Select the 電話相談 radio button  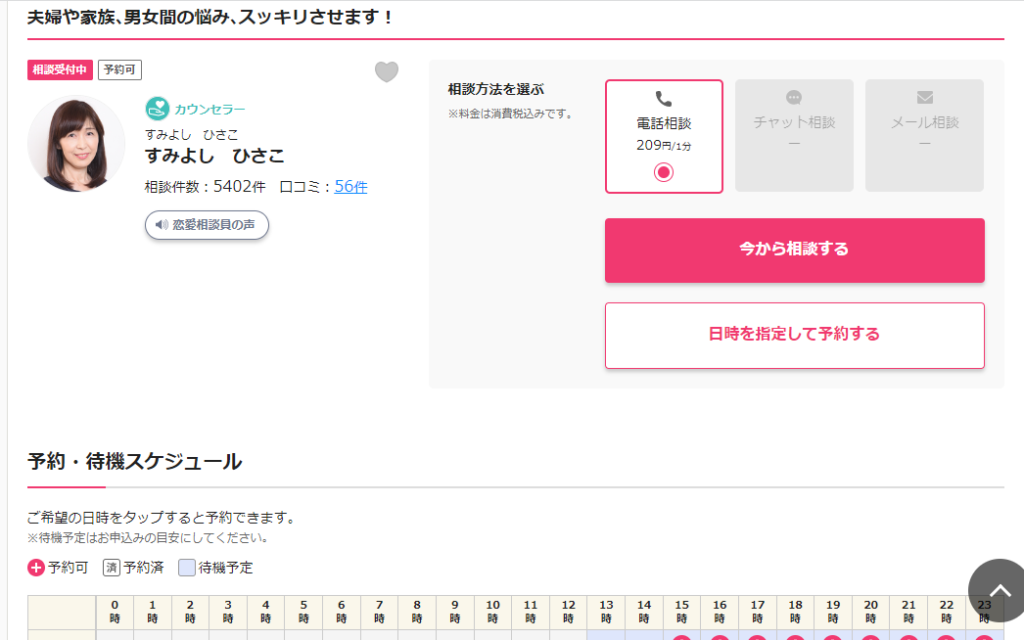point(664,172)
